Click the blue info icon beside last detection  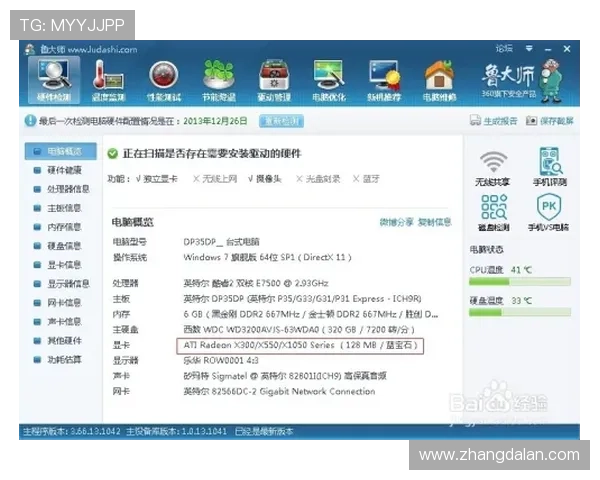pyautogui.click(x=30, y=121)
